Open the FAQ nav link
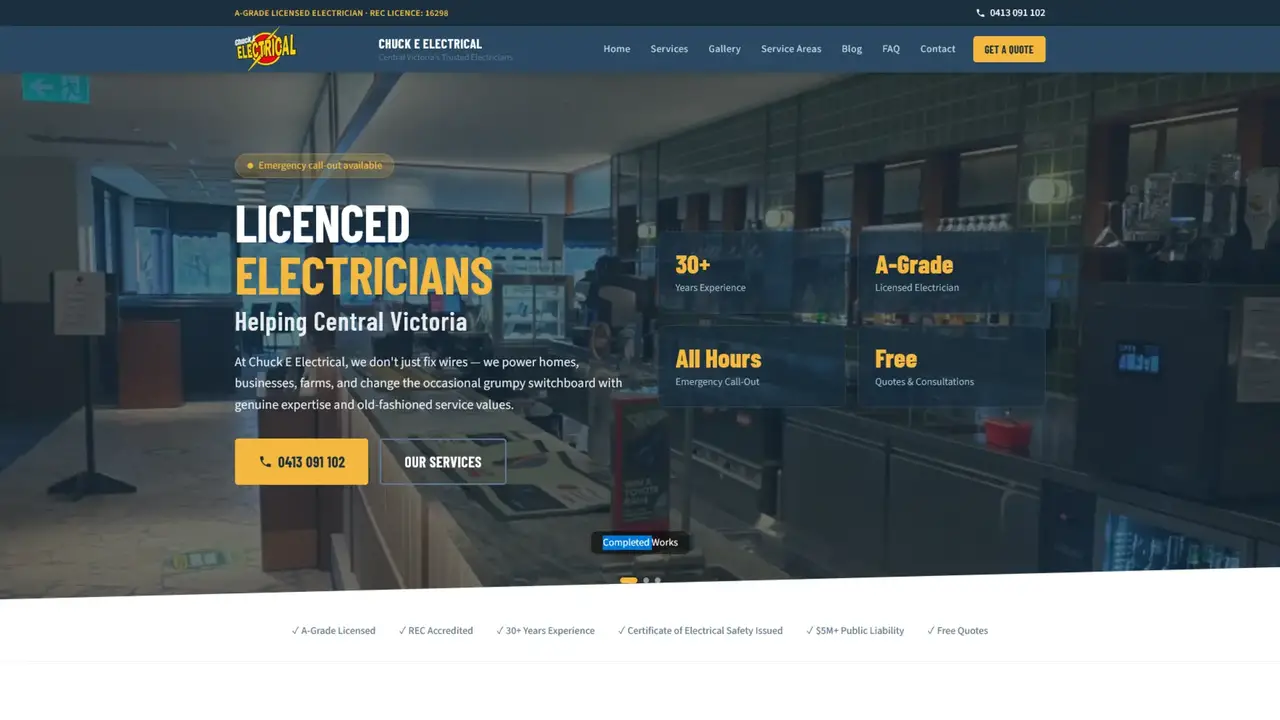 [x=891, y=49]
